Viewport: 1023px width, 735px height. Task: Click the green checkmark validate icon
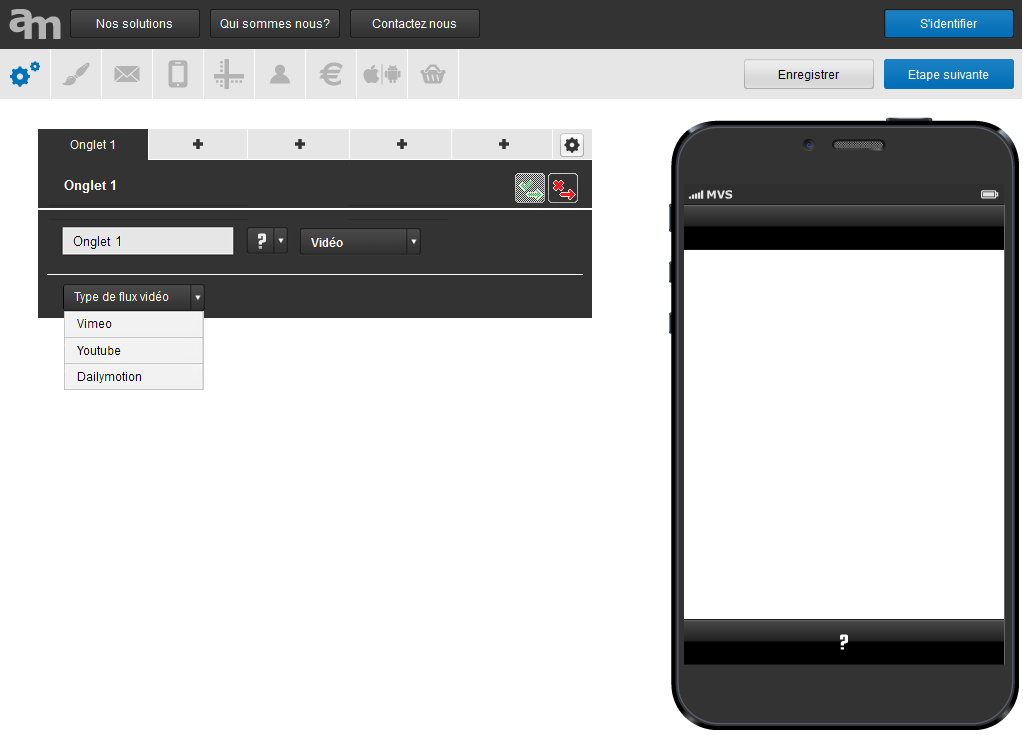(530, 188)
